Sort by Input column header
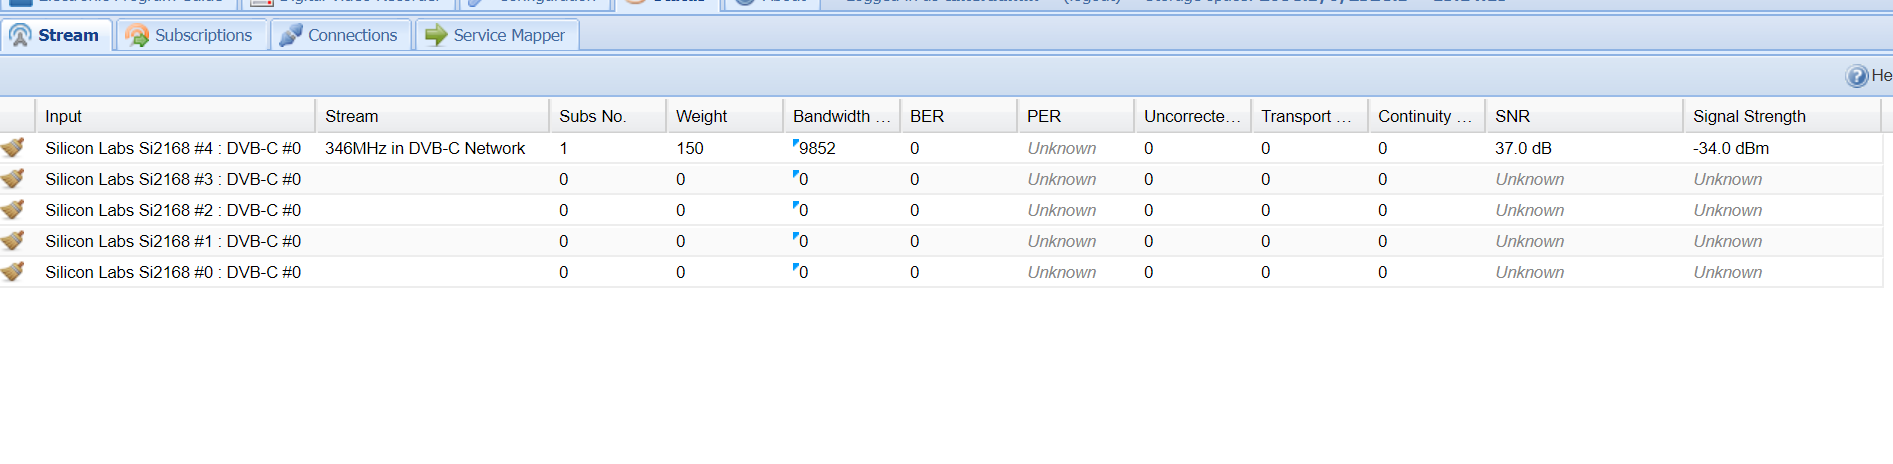Image resolution: width=1893 pixels, height=464 pixels. click(175, 116)
